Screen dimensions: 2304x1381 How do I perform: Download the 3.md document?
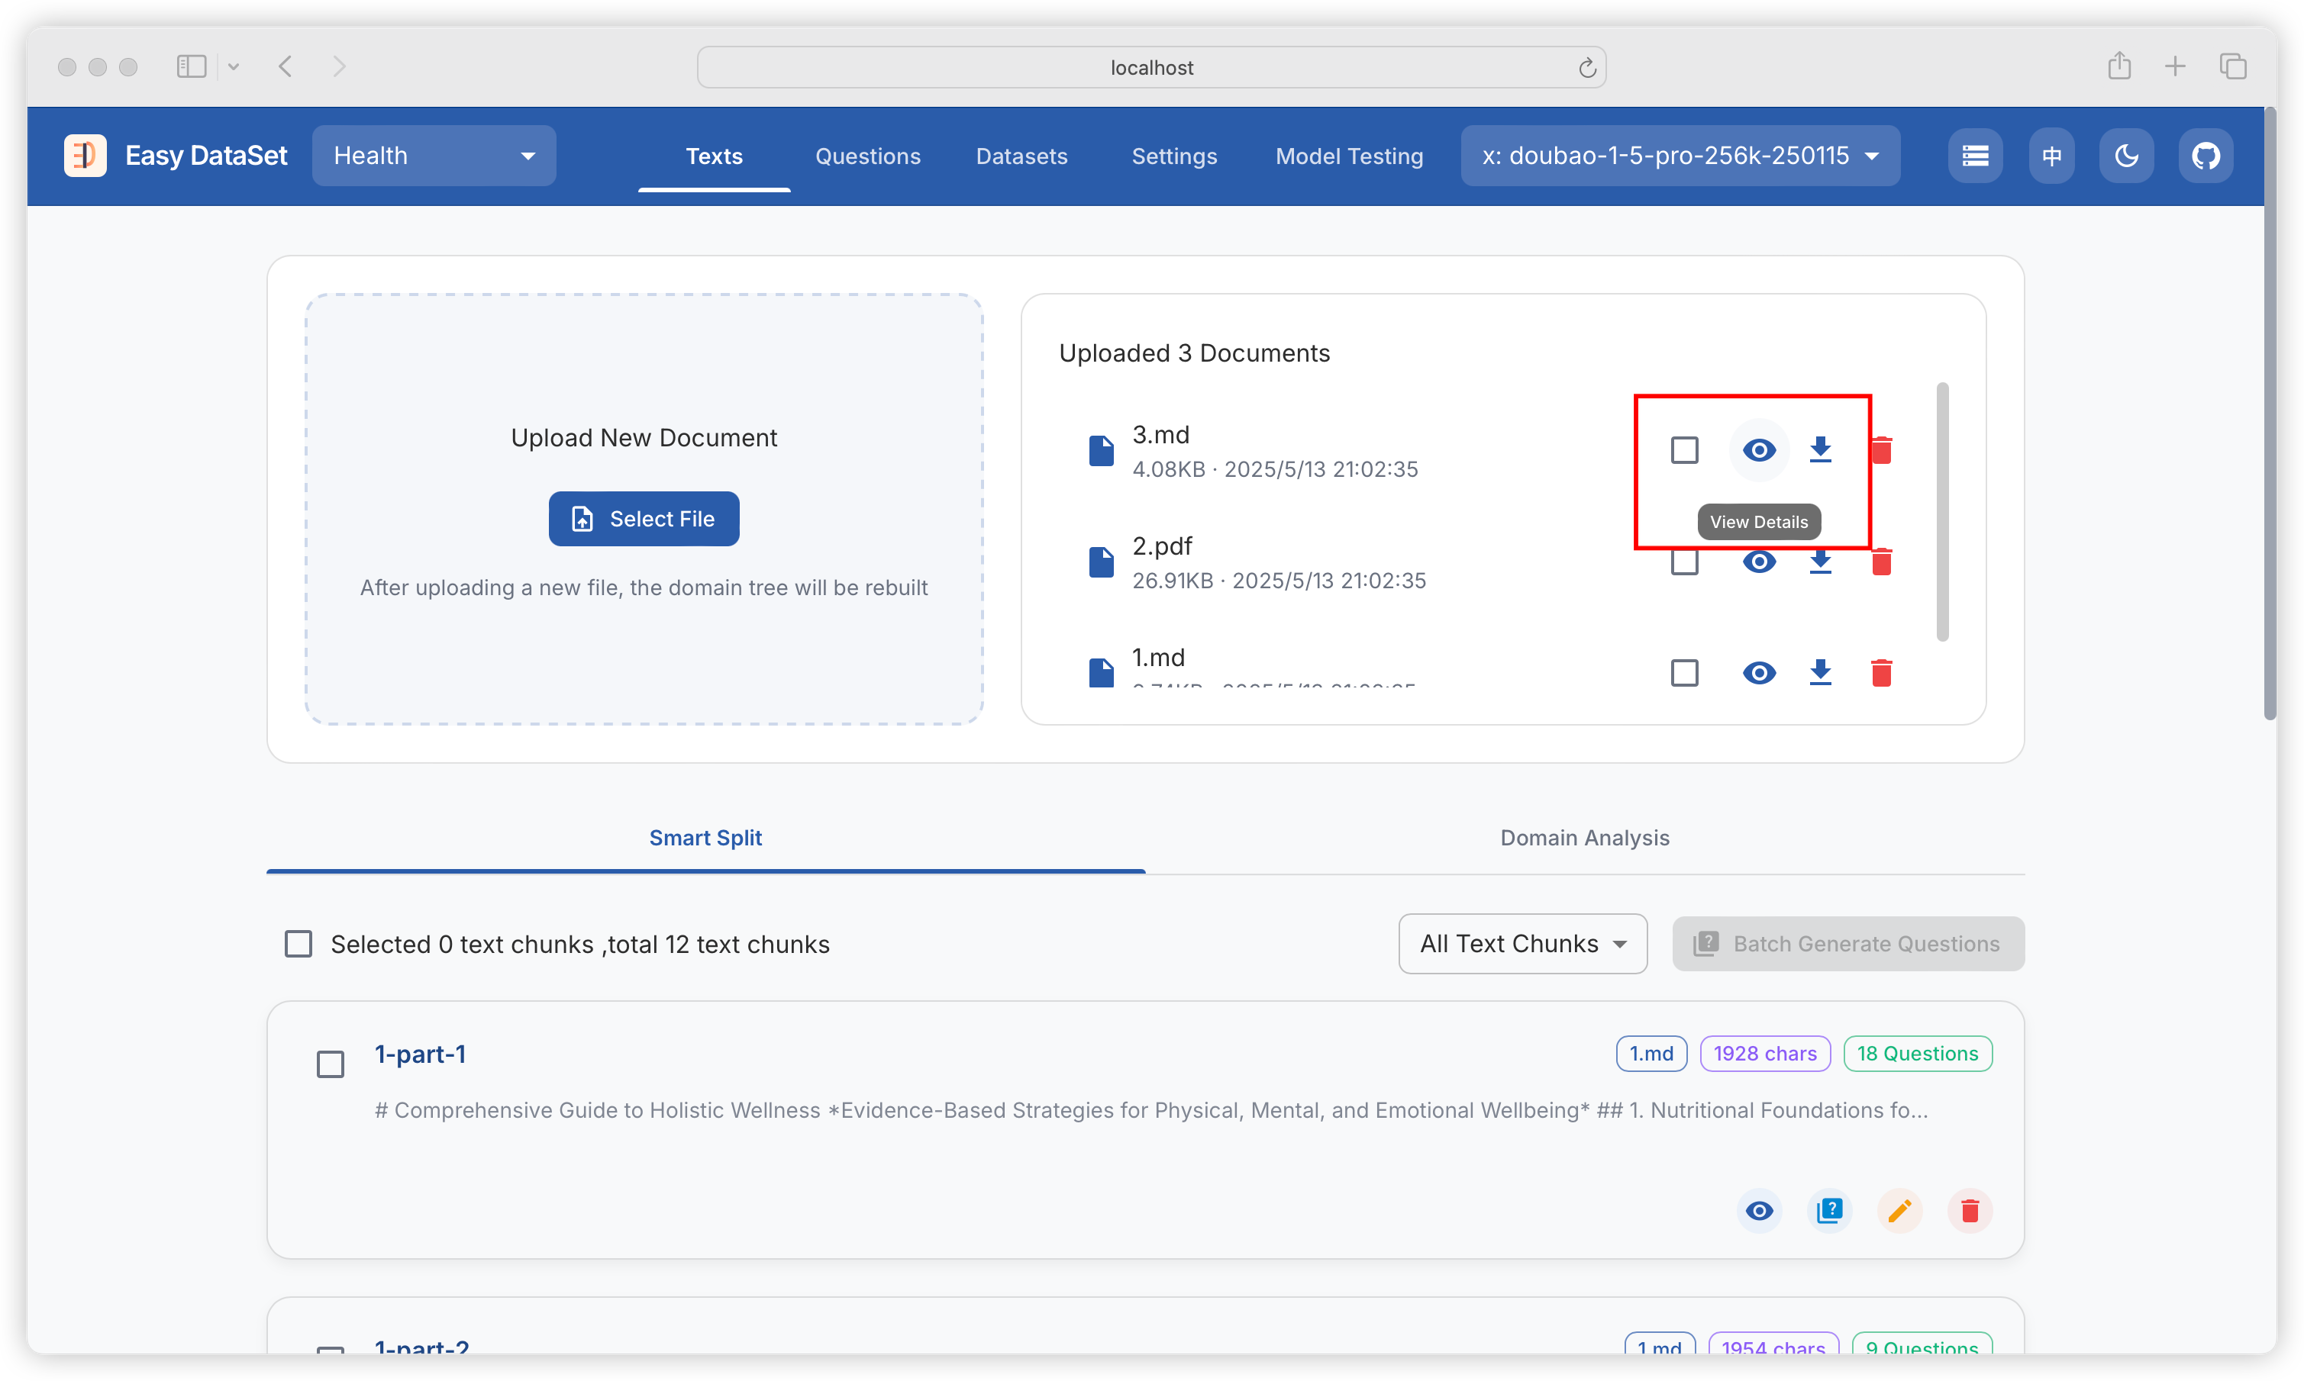(1820, 450)
